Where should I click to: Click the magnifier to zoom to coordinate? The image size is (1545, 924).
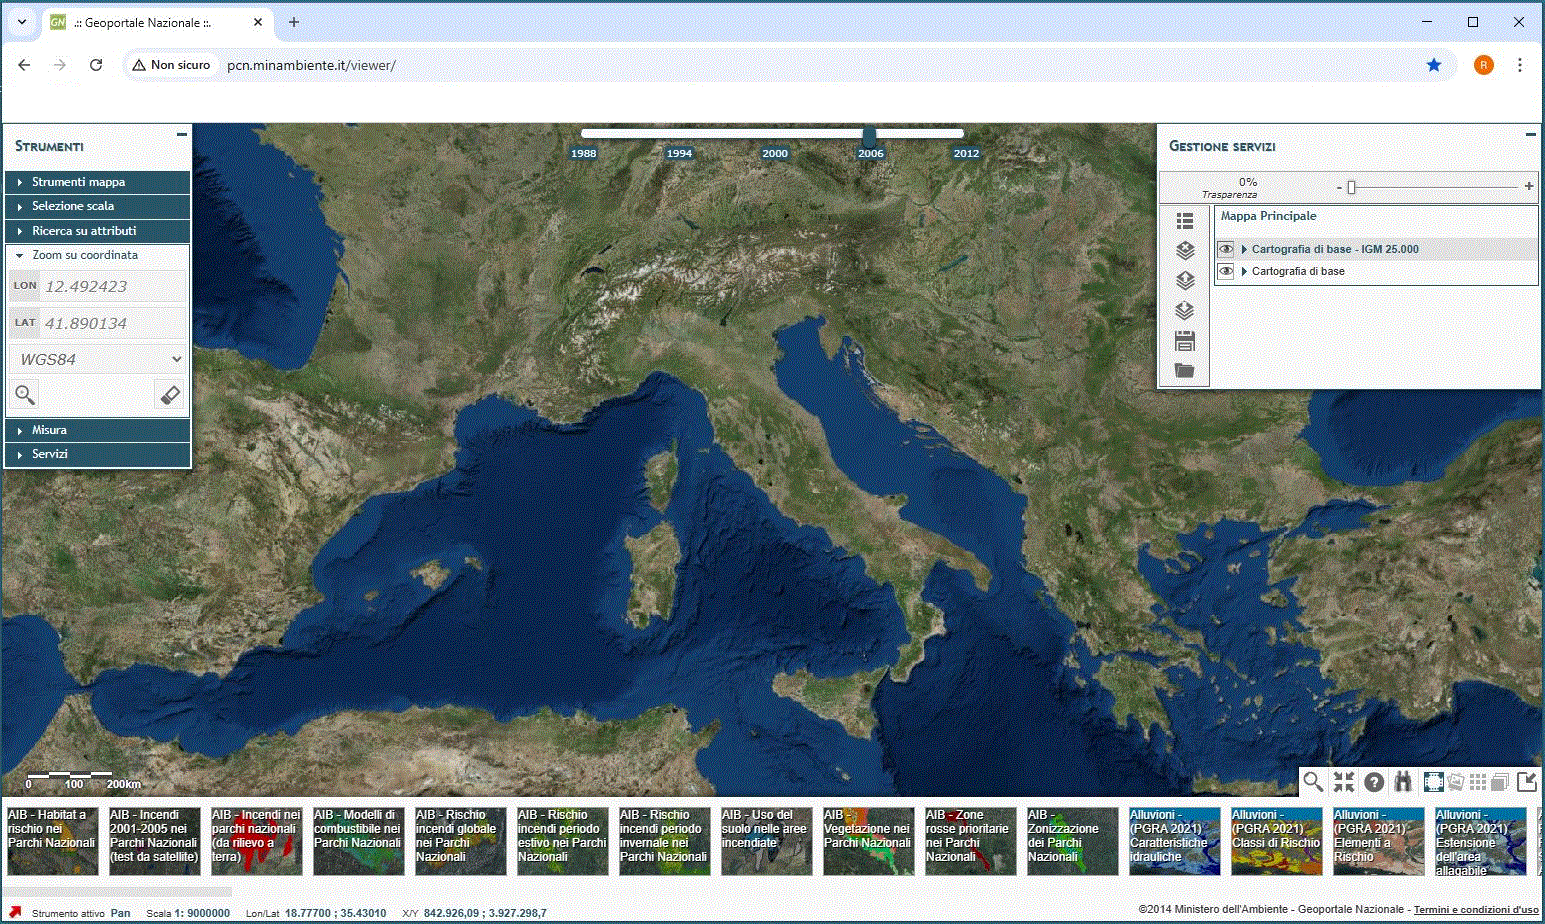(25, 394)
